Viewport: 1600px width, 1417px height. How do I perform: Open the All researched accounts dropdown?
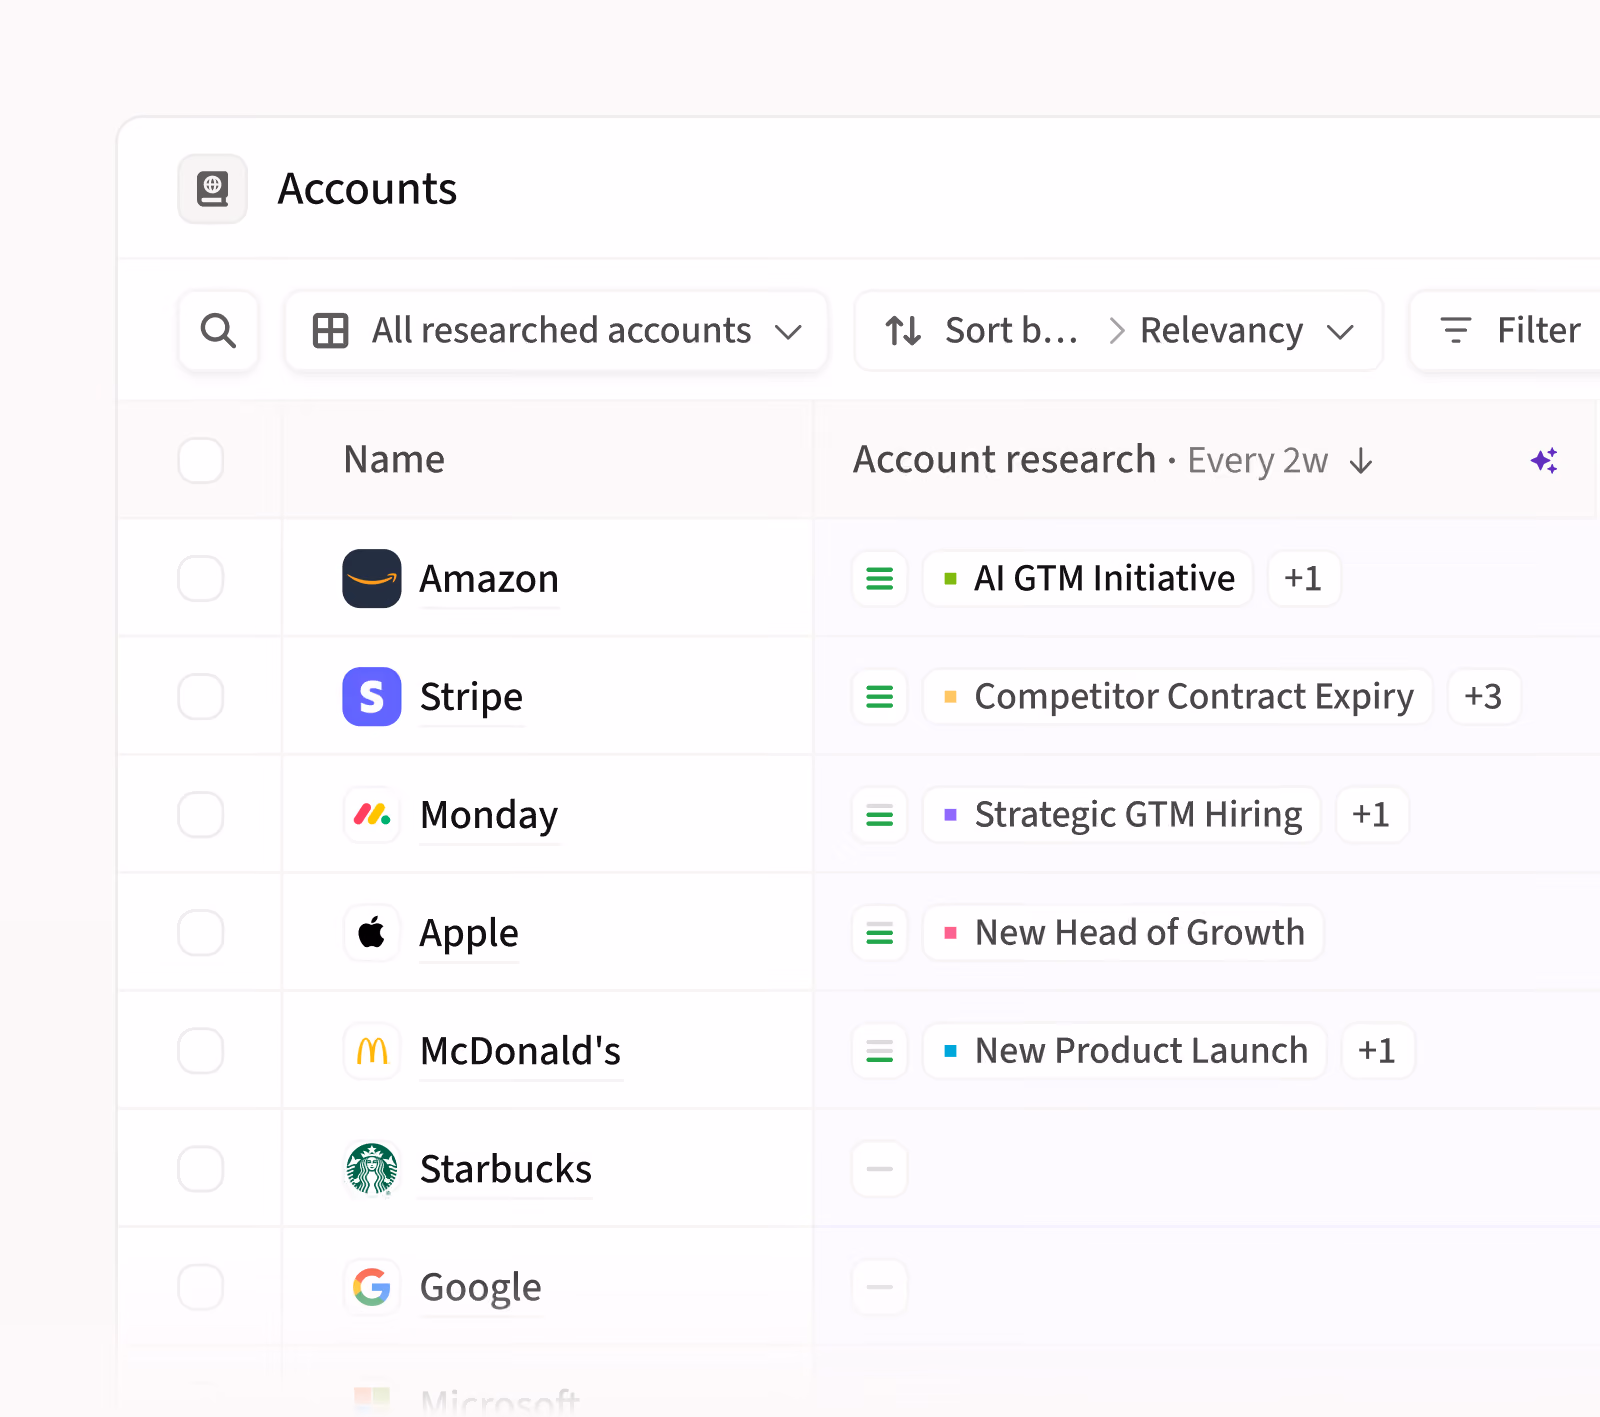pos(557,331)
